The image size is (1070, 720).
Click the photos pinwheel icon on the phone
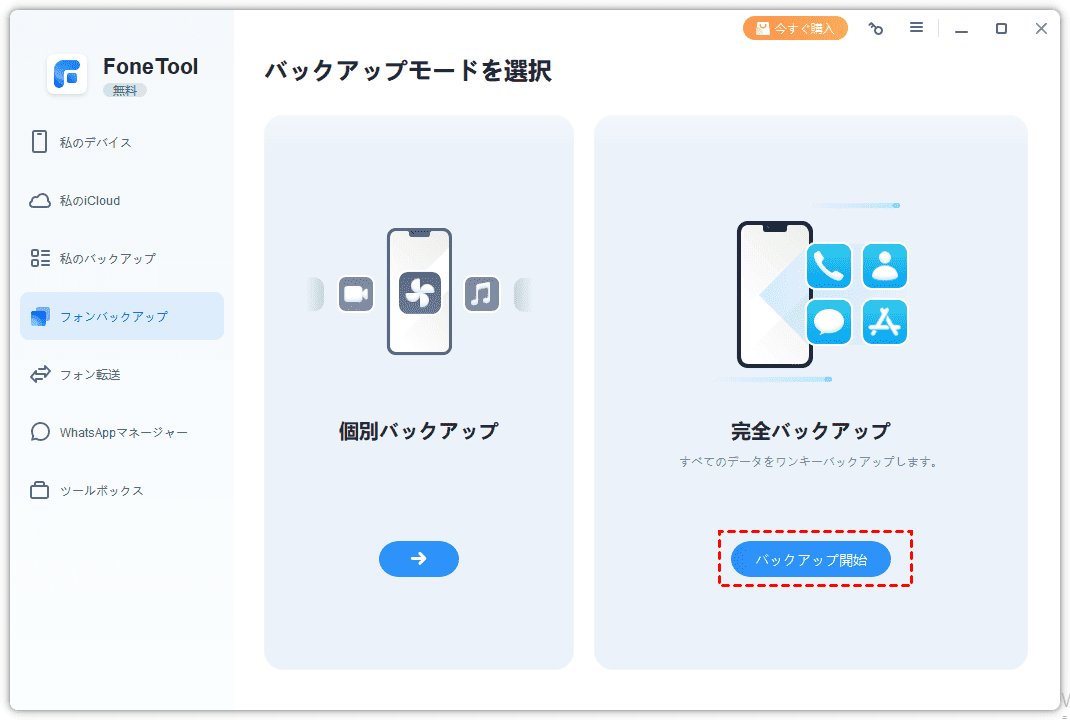(x=420, y=293)
